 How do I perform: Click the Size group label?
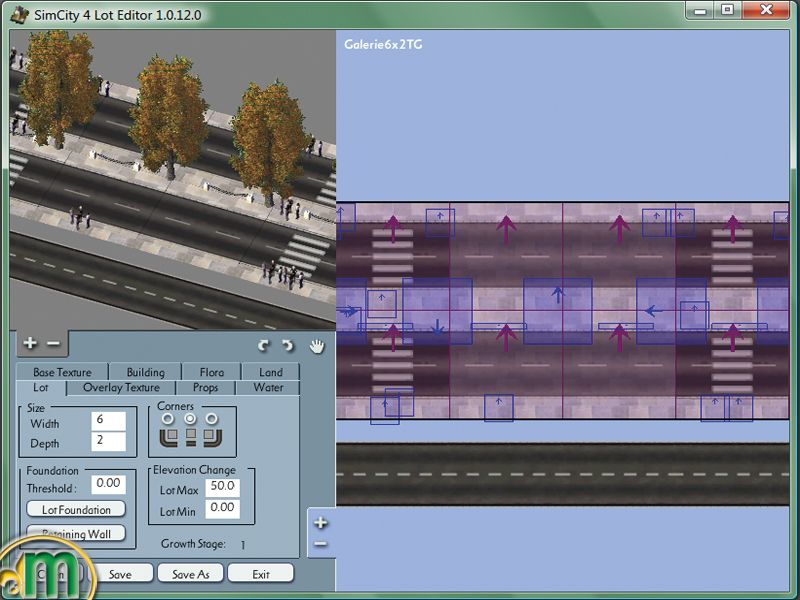point(36,408)
